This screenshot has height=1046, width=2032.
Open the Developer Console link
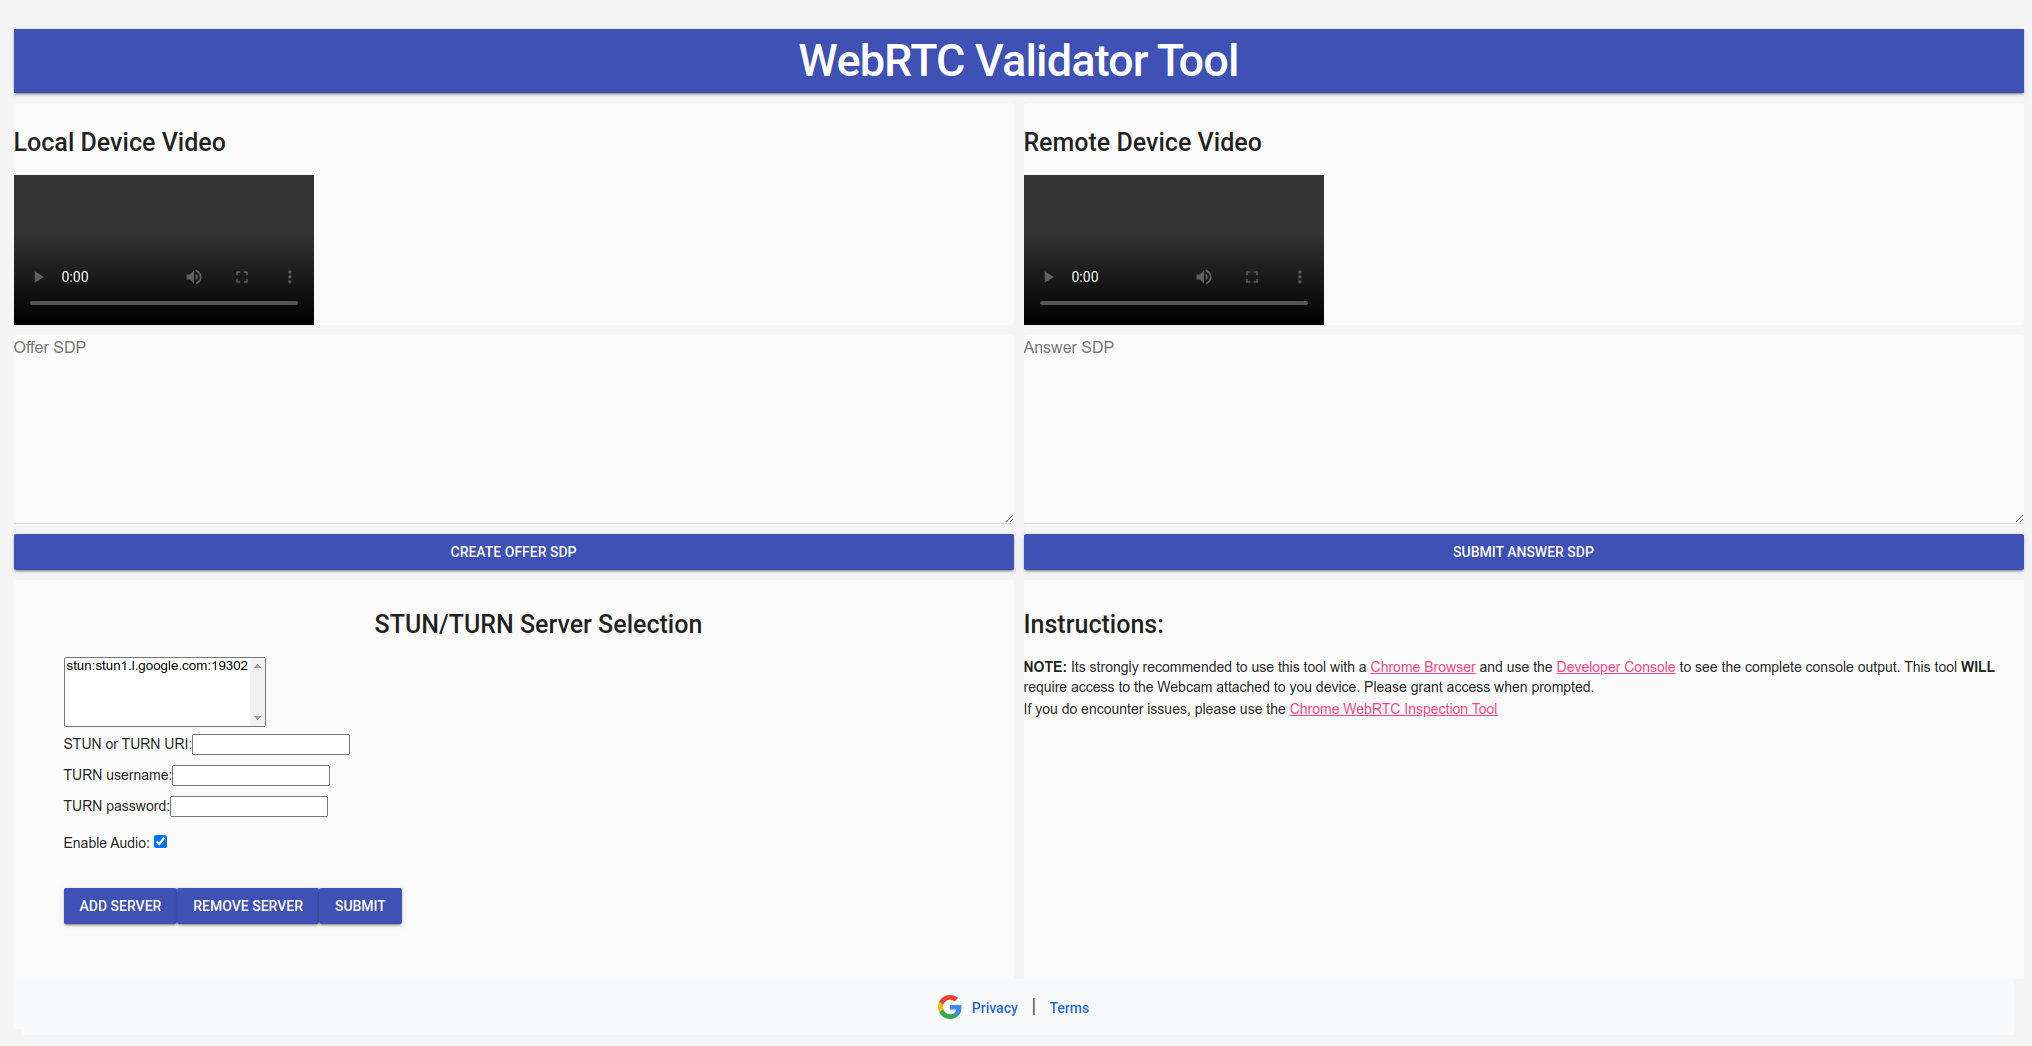(1615, 666)
